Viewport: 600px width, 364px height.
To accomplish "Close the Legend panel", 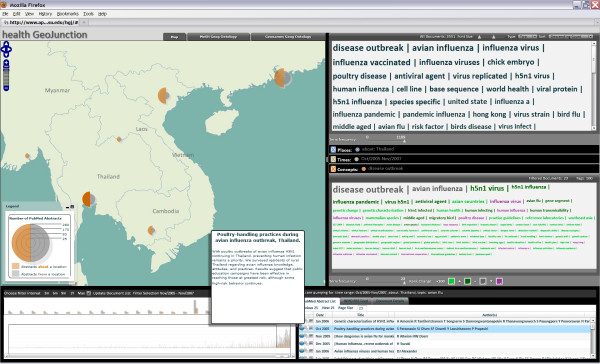I will 72,207.
